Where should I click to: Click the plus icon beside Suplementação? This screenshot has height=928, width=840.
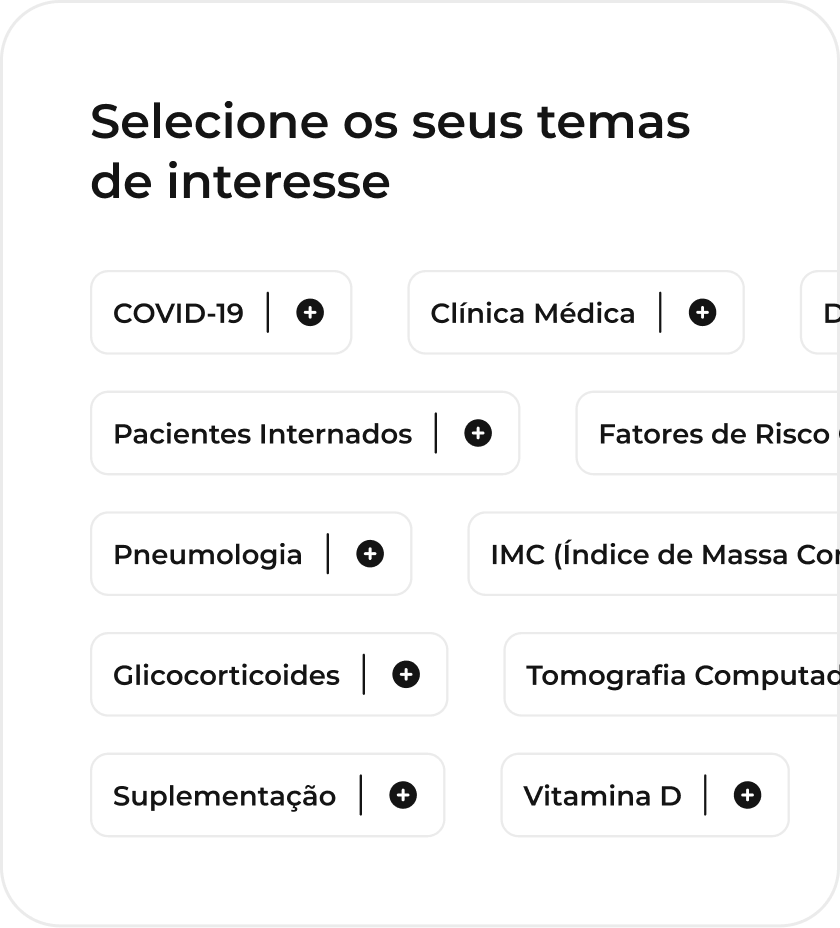coord(403,795)
